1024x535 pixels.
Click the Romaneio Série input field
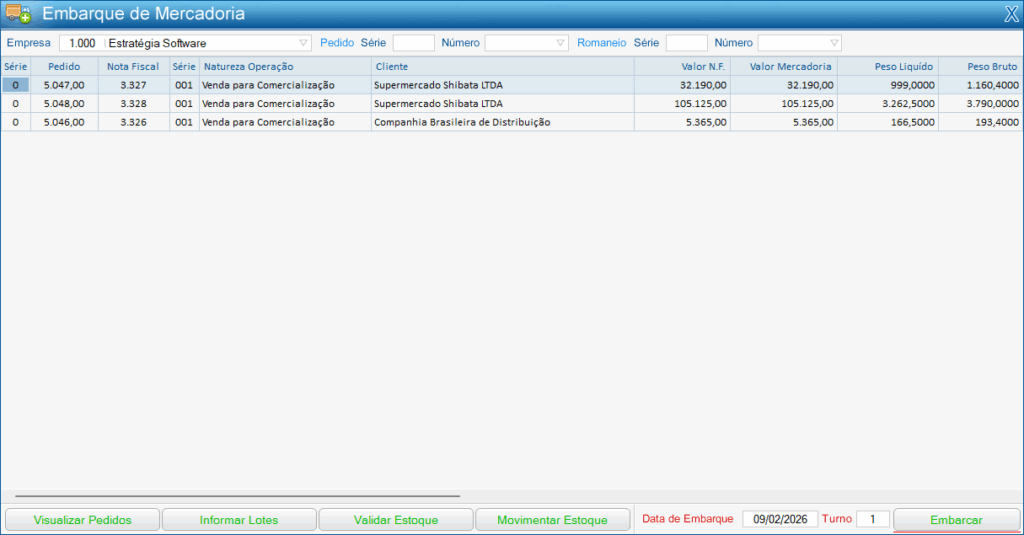686,43
